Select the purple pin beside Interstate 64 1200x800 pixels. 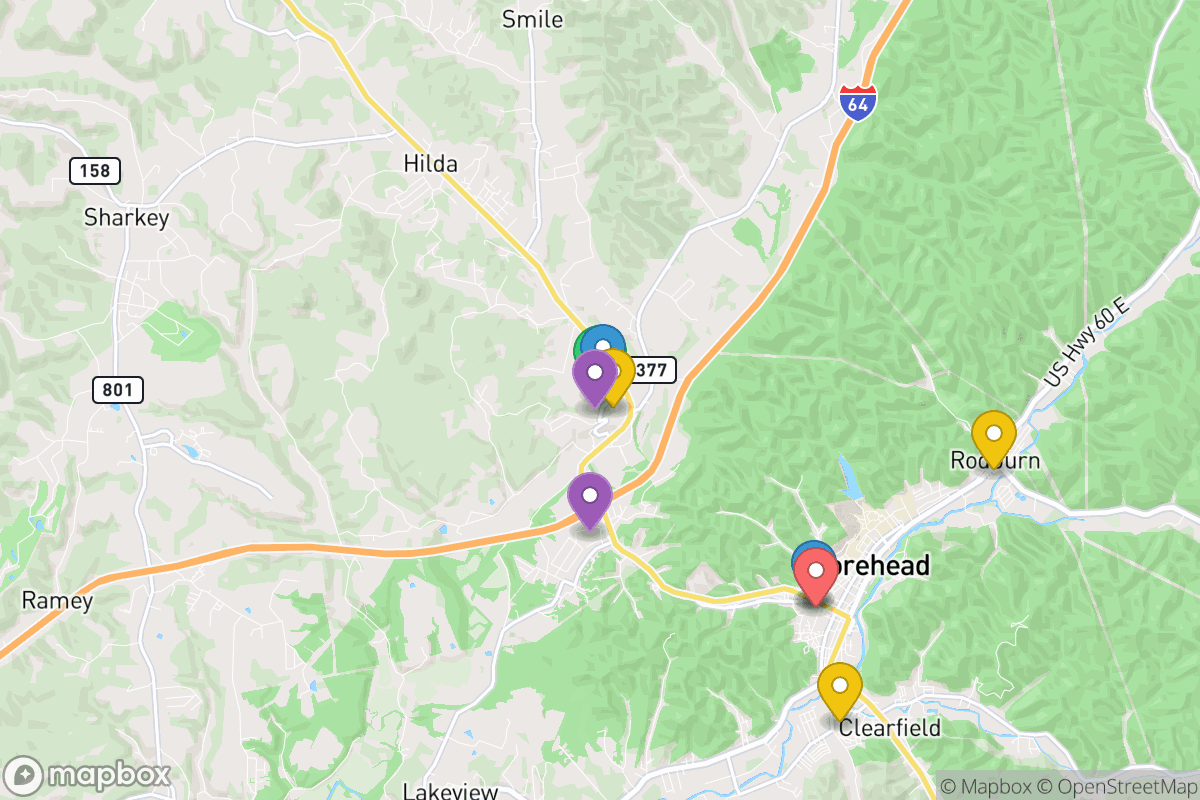pyautogui.click(x=590, y=500)
